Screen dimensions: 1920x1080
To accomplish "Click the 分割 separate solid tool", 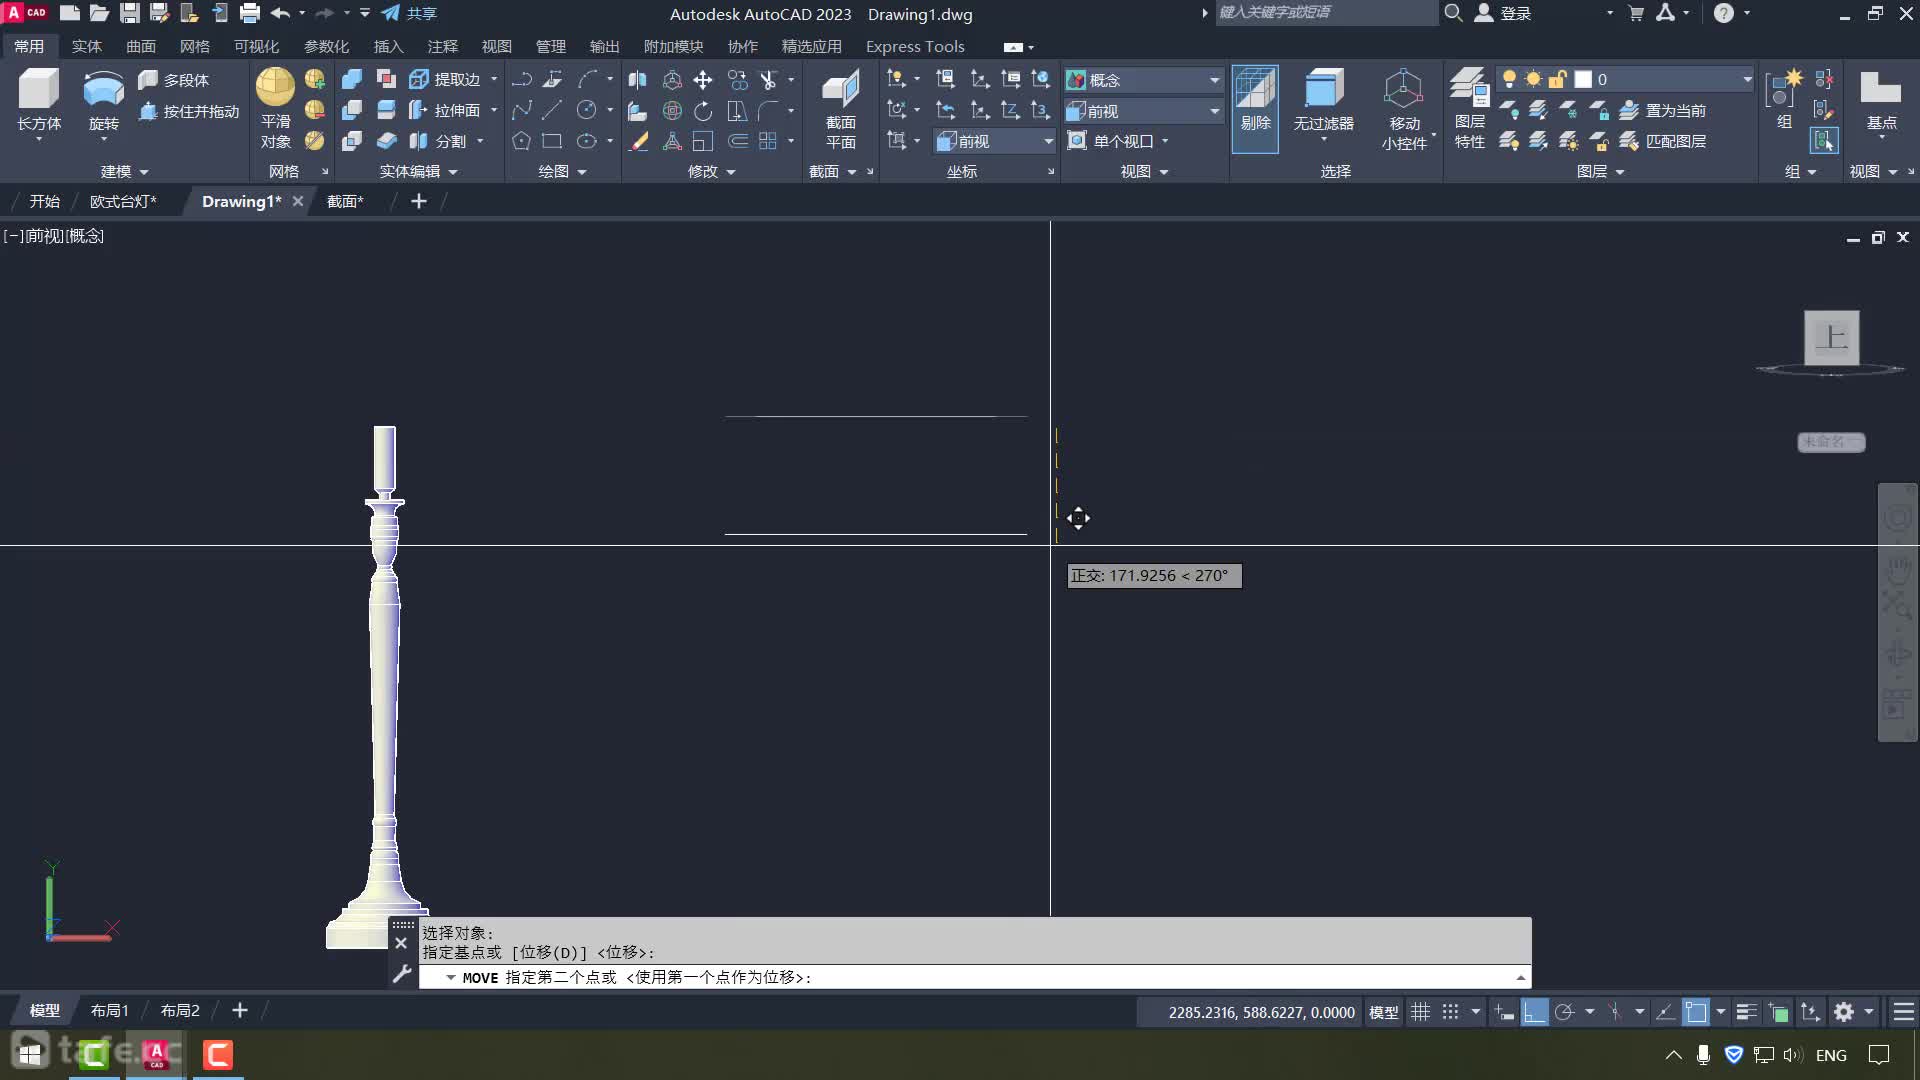I will click(x=438, y=141).
